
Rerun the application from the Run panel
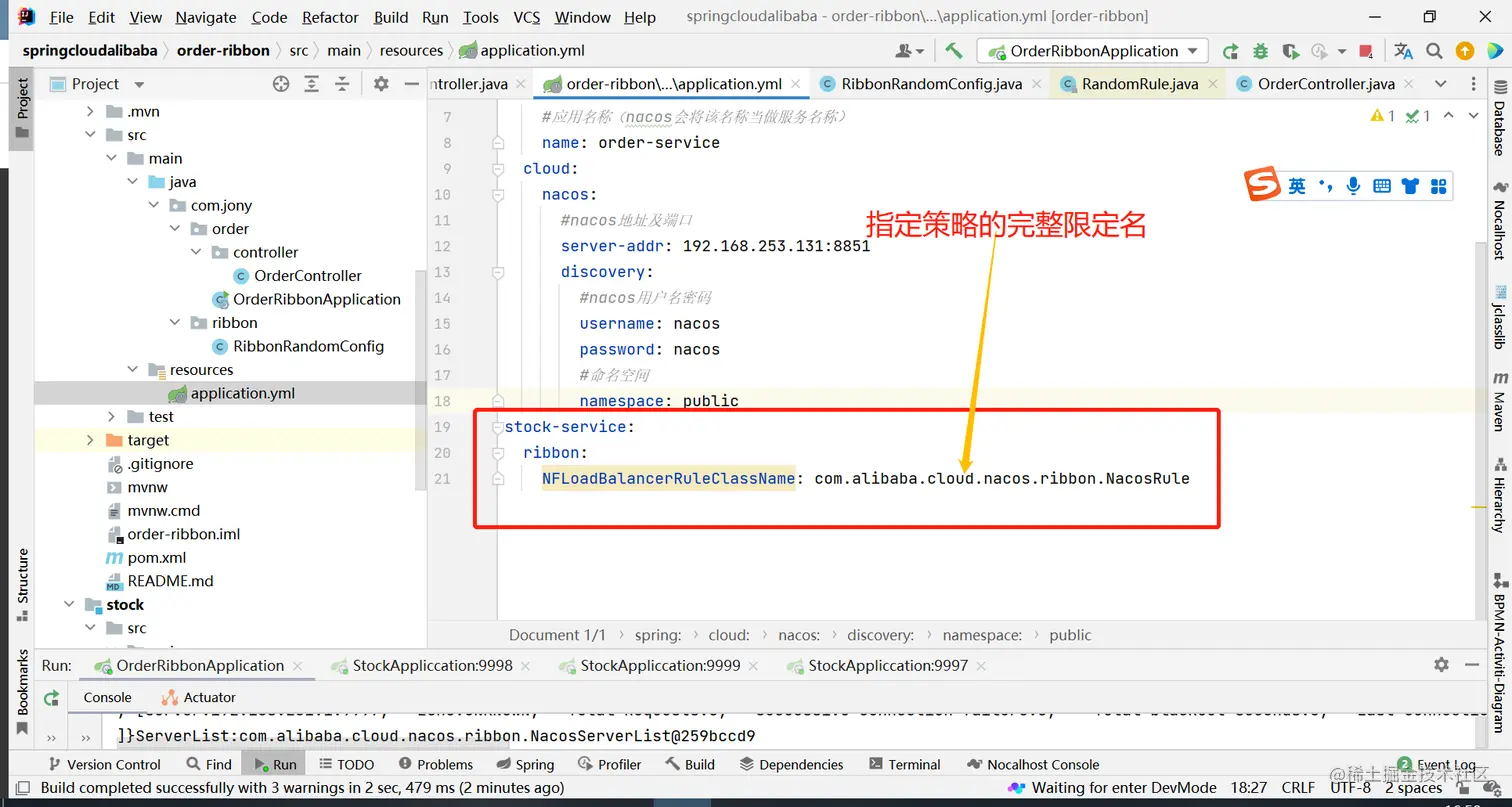click(51, 697)
